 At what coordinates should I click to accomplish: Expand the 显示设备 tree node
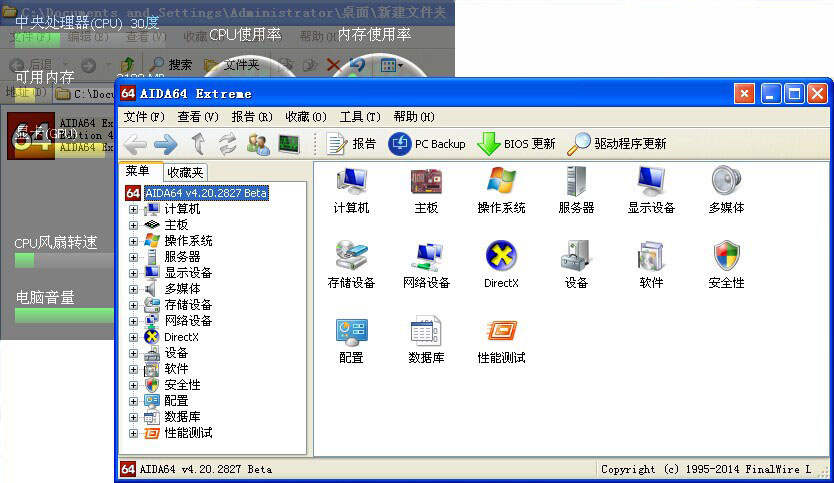pyautogui.click(x=134, y=273)
